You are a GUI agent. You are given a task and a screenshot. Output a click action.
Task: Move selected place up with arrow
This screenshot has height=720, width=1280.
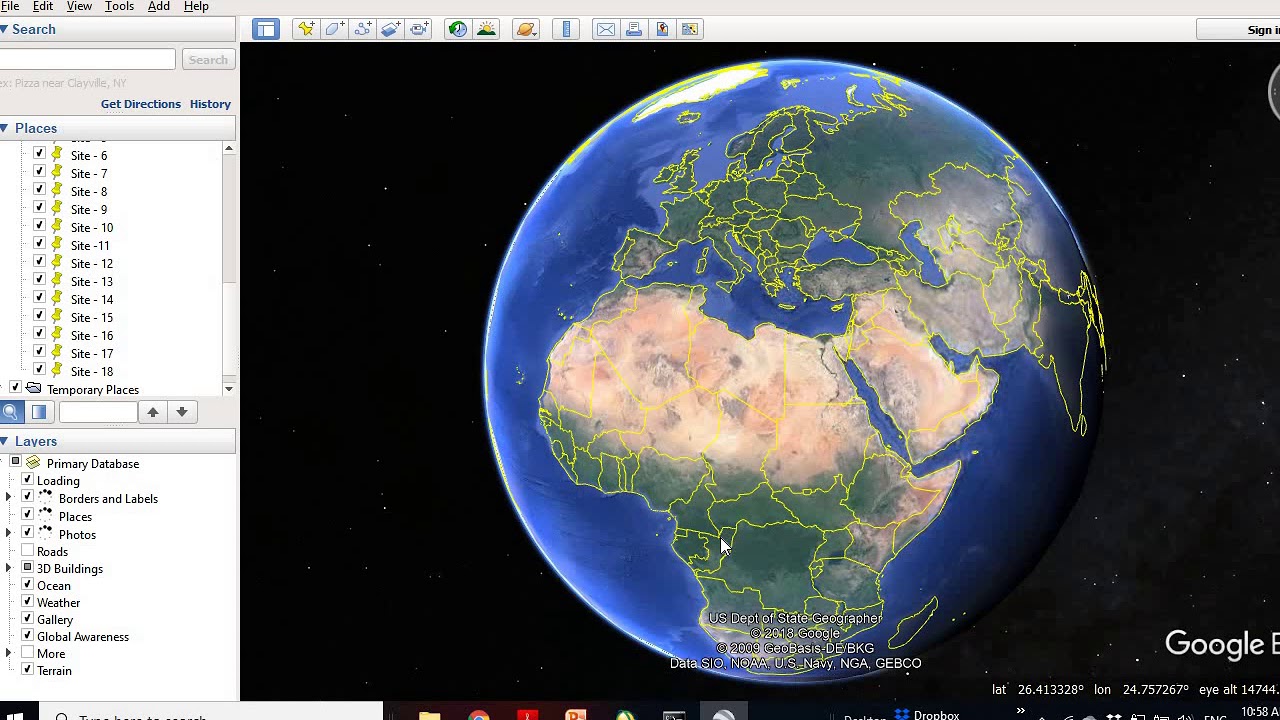click(153, 412)
